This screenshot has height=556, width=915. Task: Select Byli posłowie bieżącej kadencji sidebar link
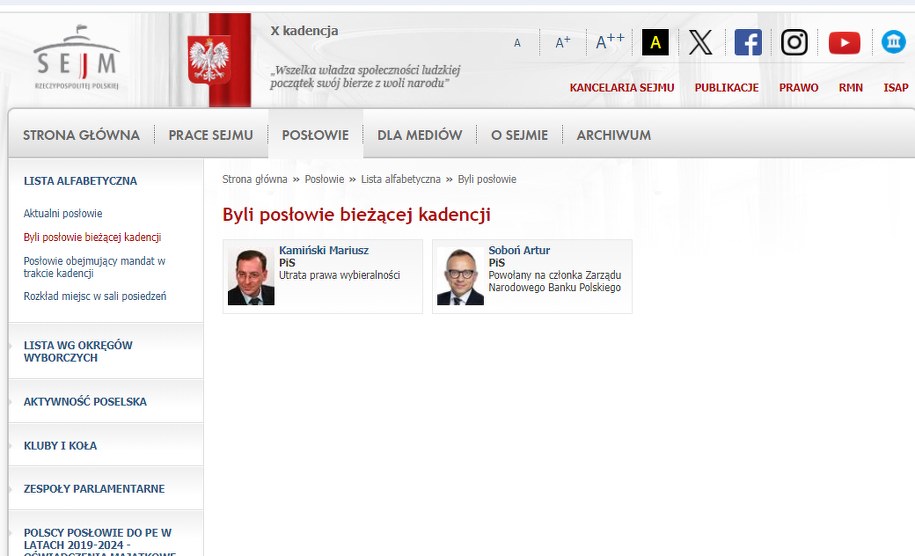tap(92, 237)
